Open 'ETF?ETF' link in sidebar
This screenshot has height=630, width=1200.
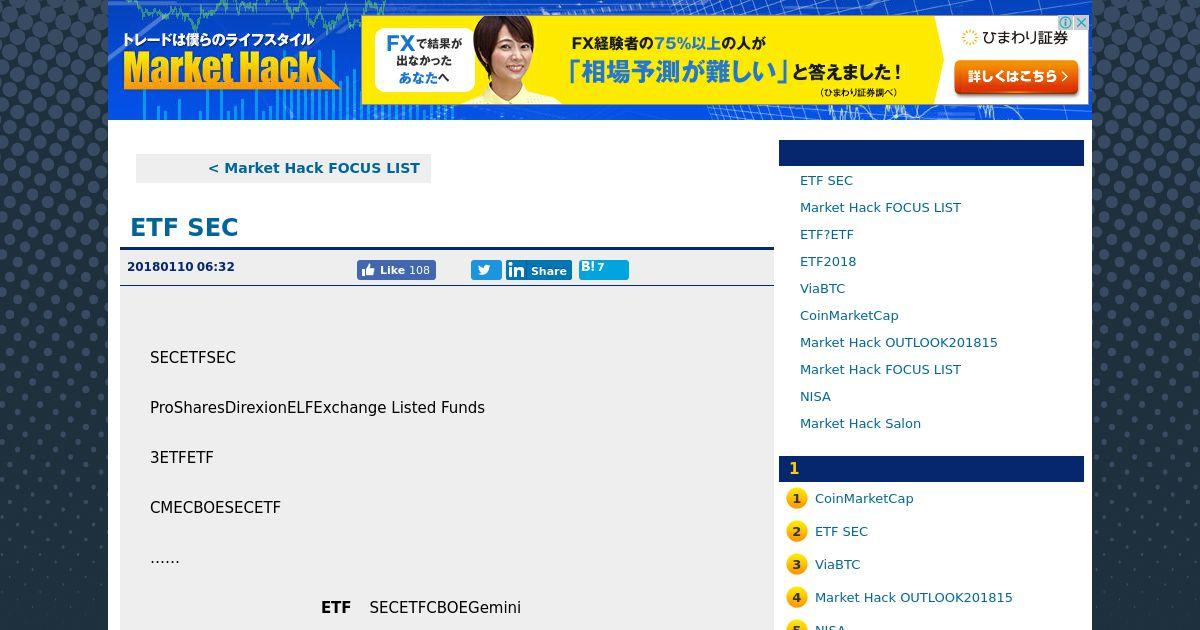827,234
